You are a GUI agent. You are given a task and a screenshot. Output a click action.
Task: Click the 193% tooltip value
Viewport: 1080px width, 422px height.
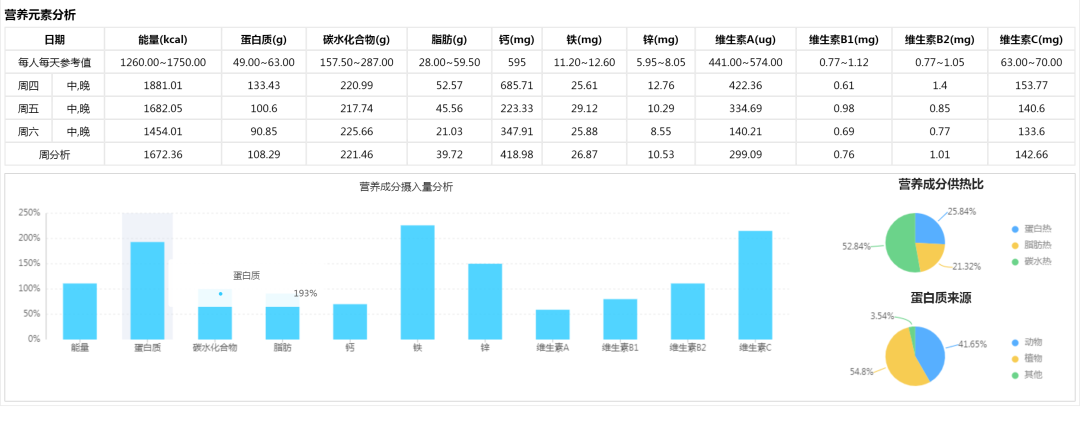click(x=305, y=293)
